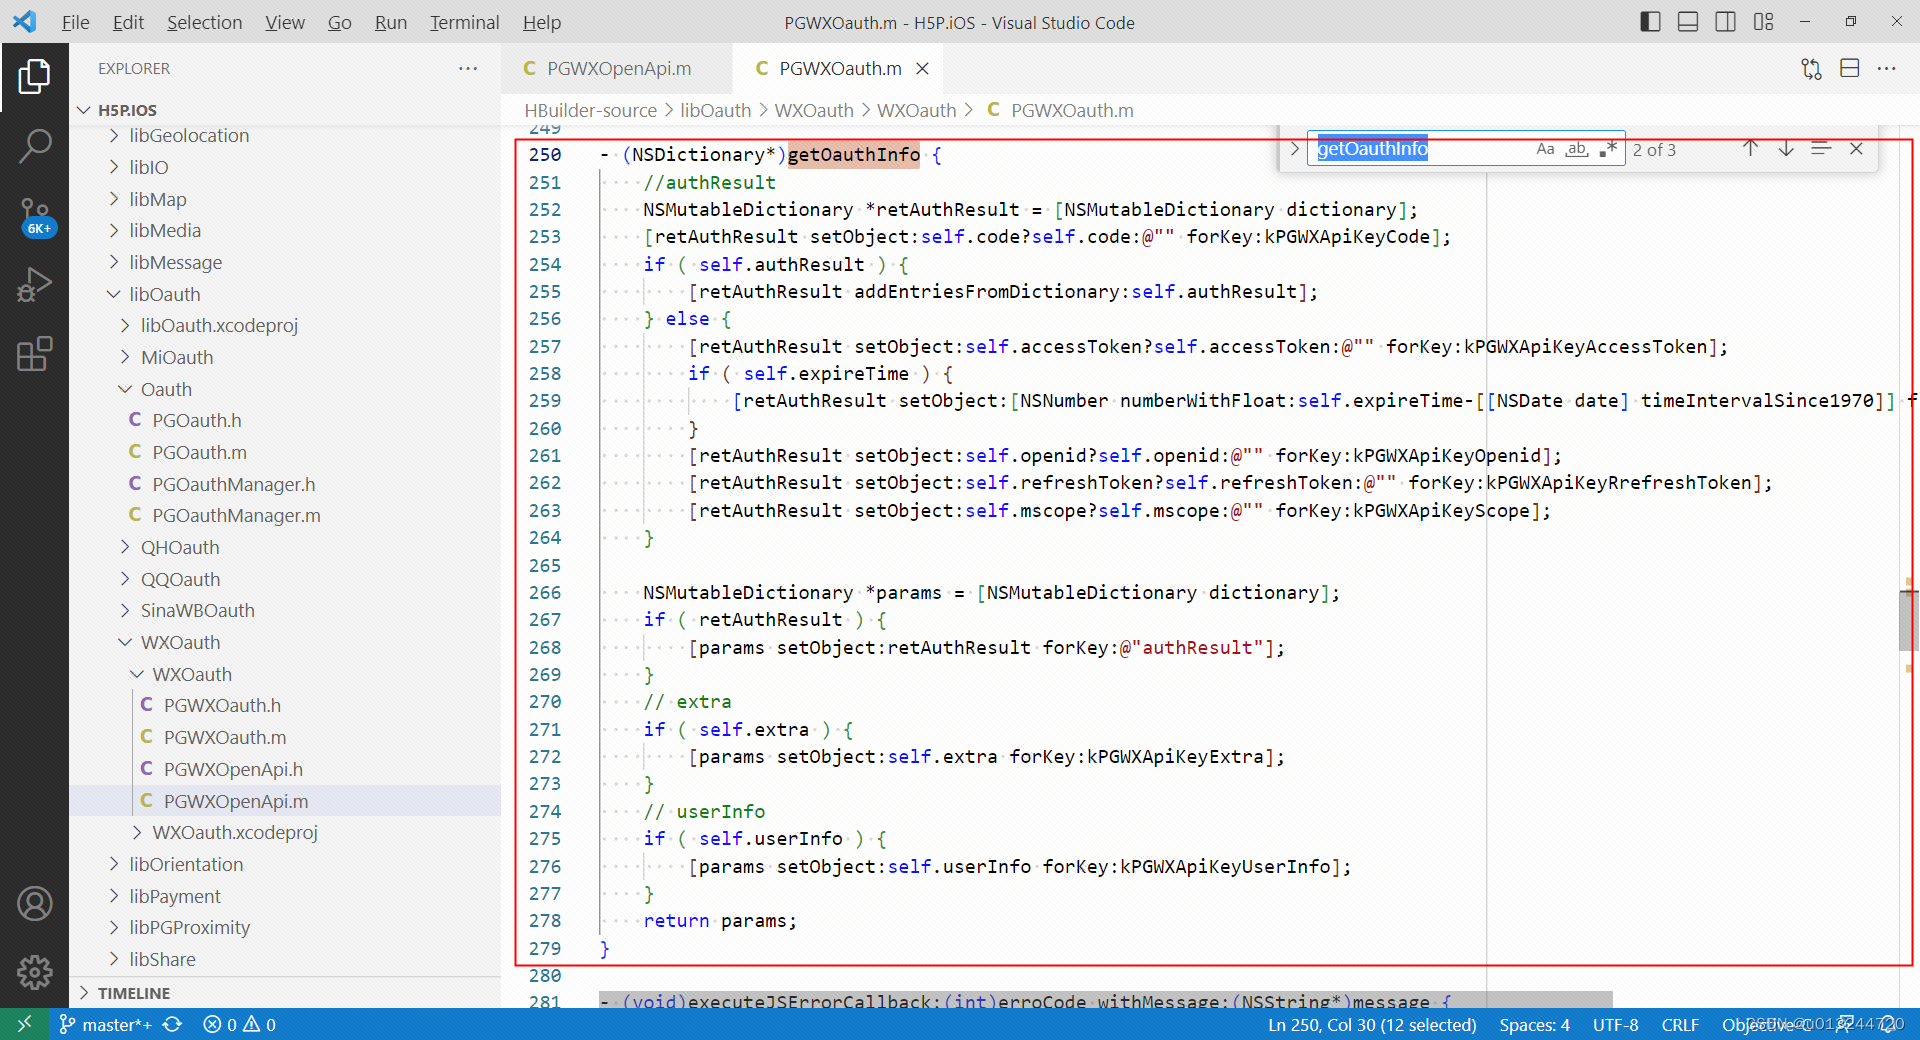Screen dimensions: 1920x1040
Task: Toggle Match Whole Word in find widget
Action: click(x=1577, y=149)
